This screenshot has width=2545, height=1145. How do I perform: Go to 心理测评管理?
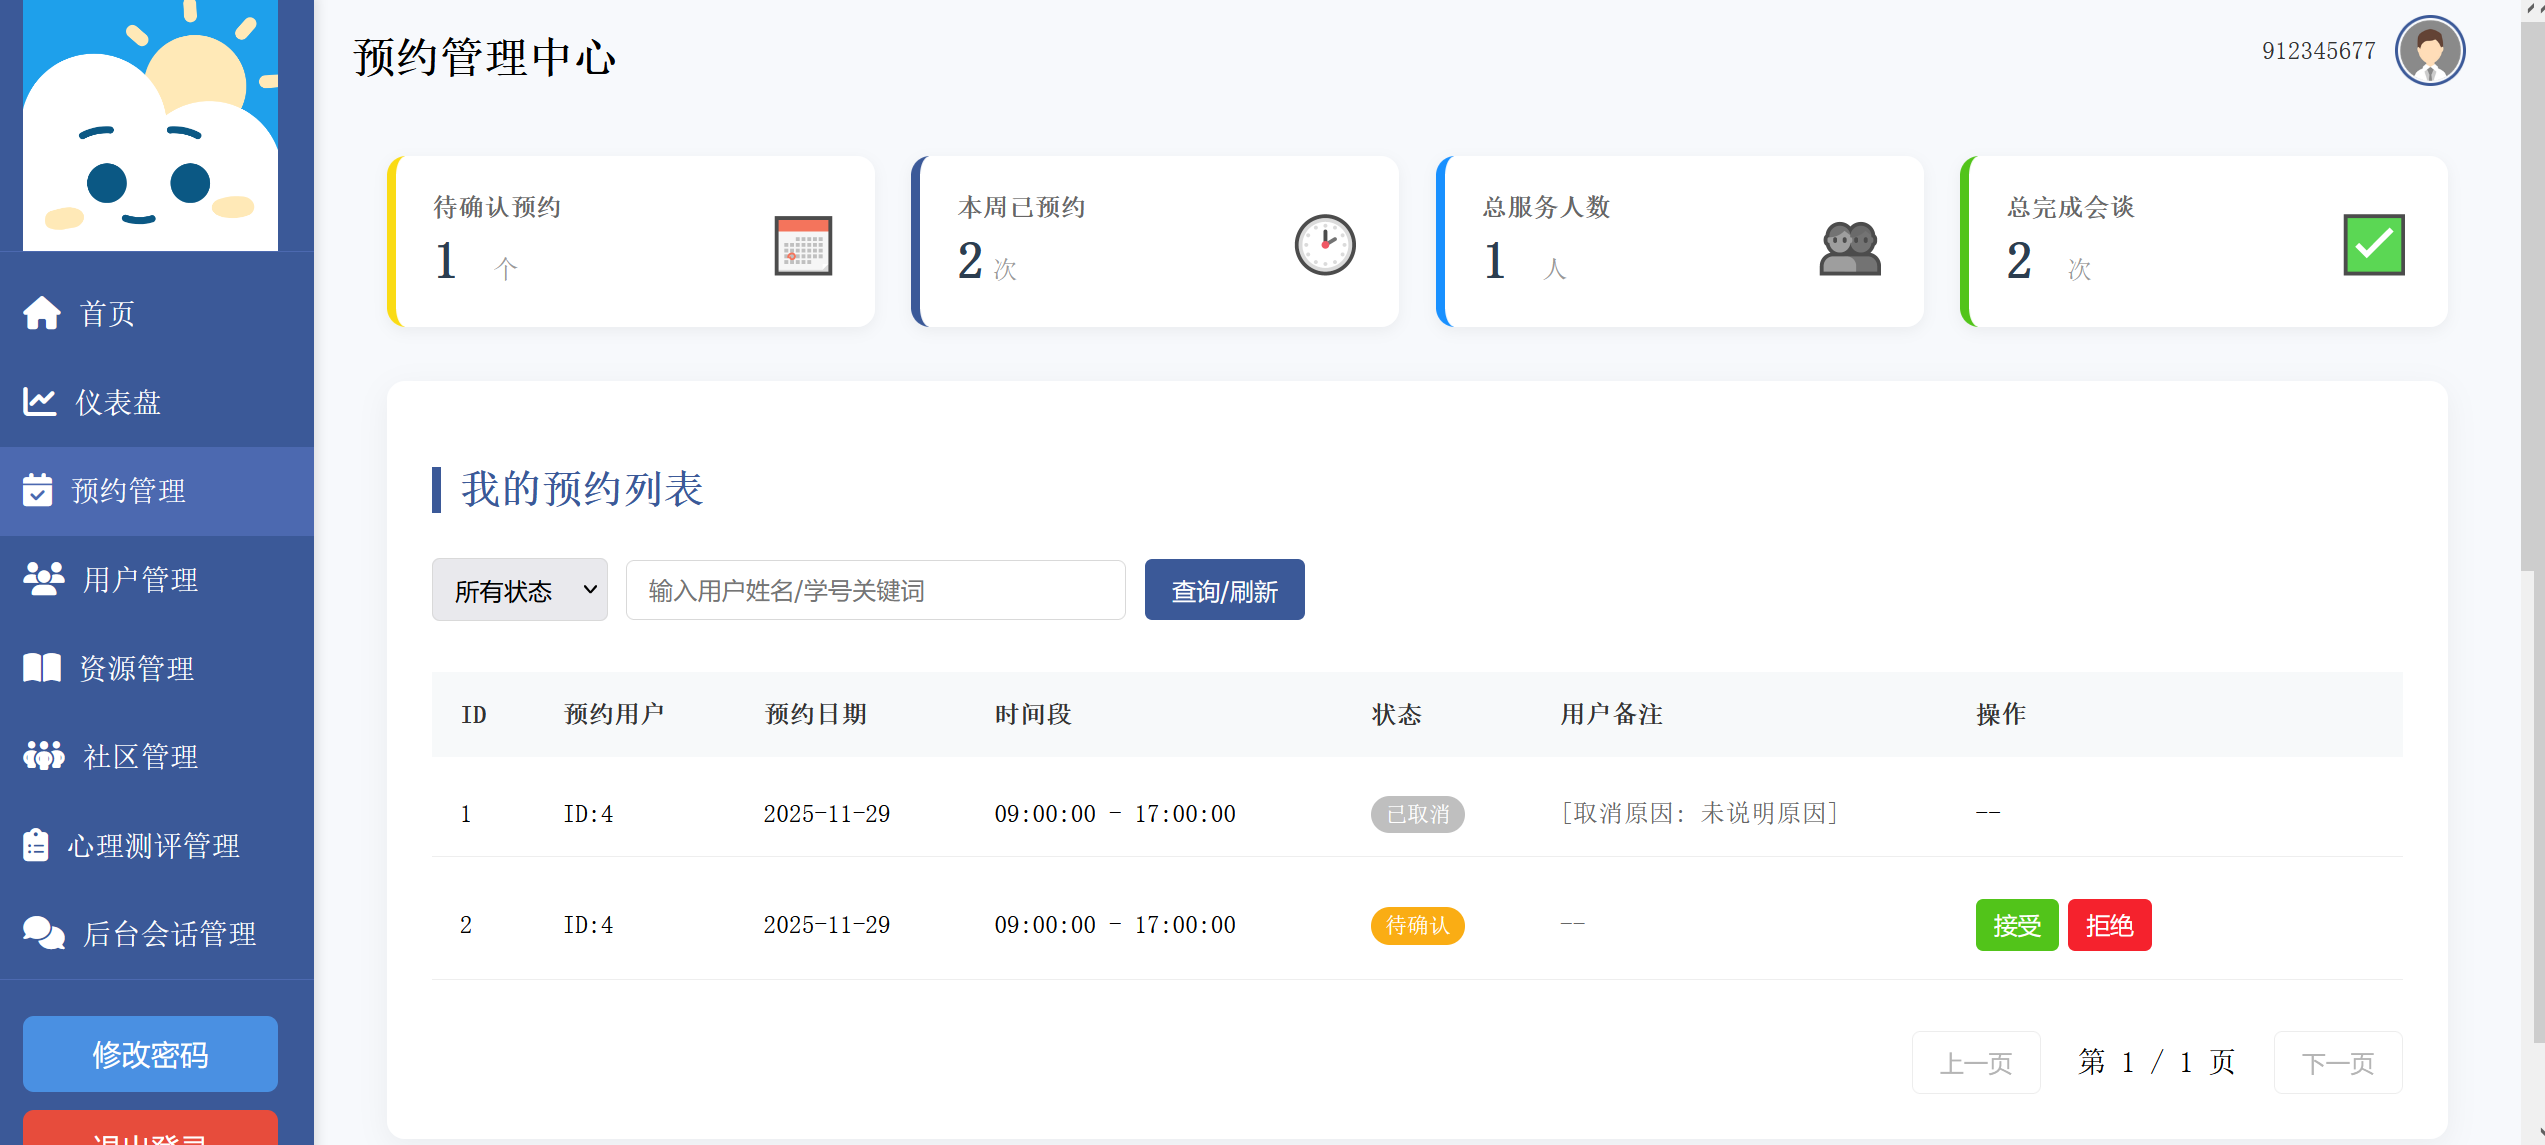(157, 845)
